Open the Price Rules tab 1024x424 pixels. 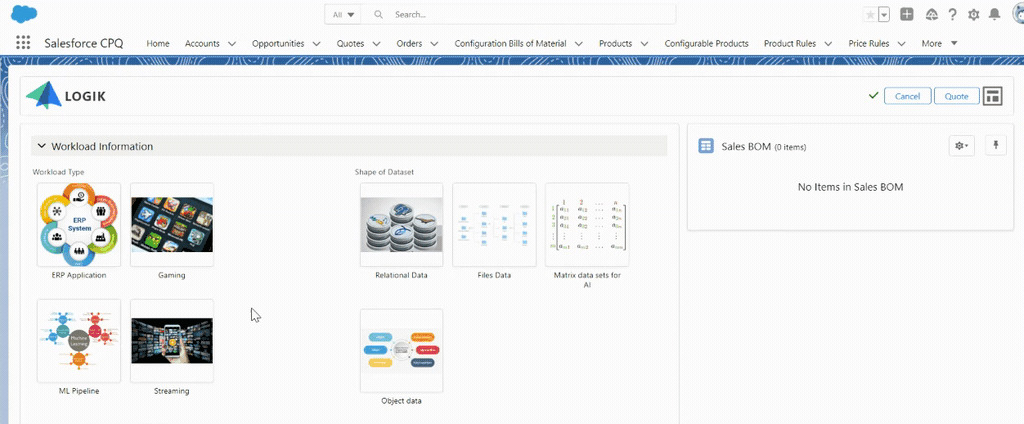(x=869, y=44)
